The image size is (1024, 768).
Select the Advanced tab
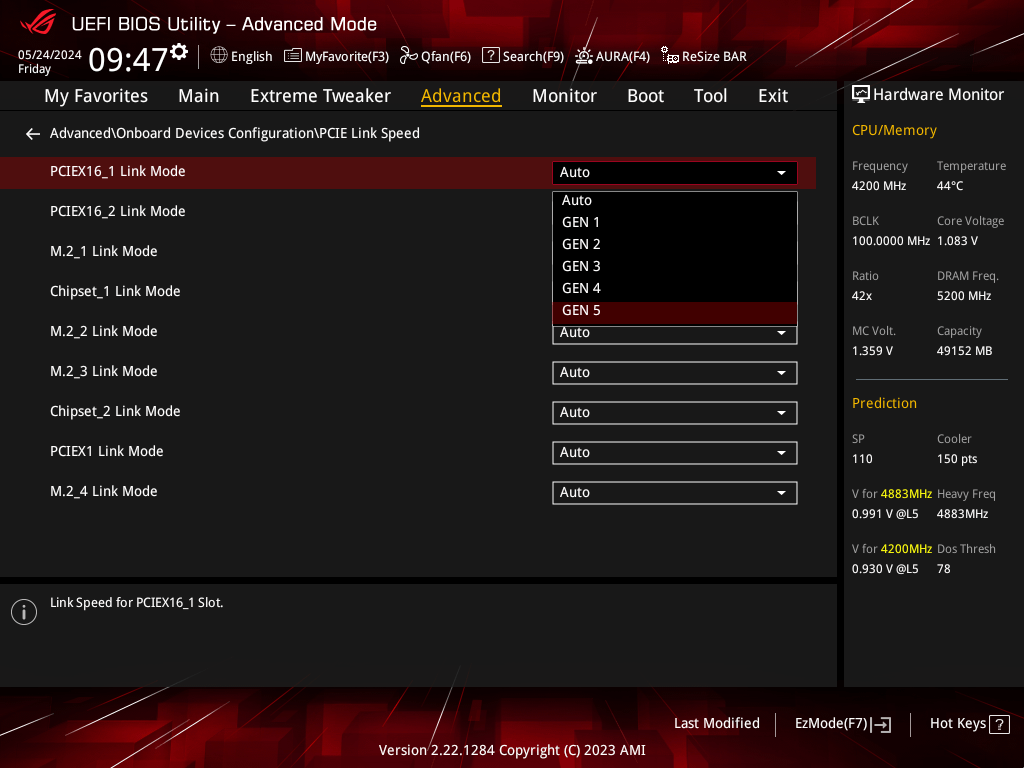pyautogui.click(x=461, y=96)
